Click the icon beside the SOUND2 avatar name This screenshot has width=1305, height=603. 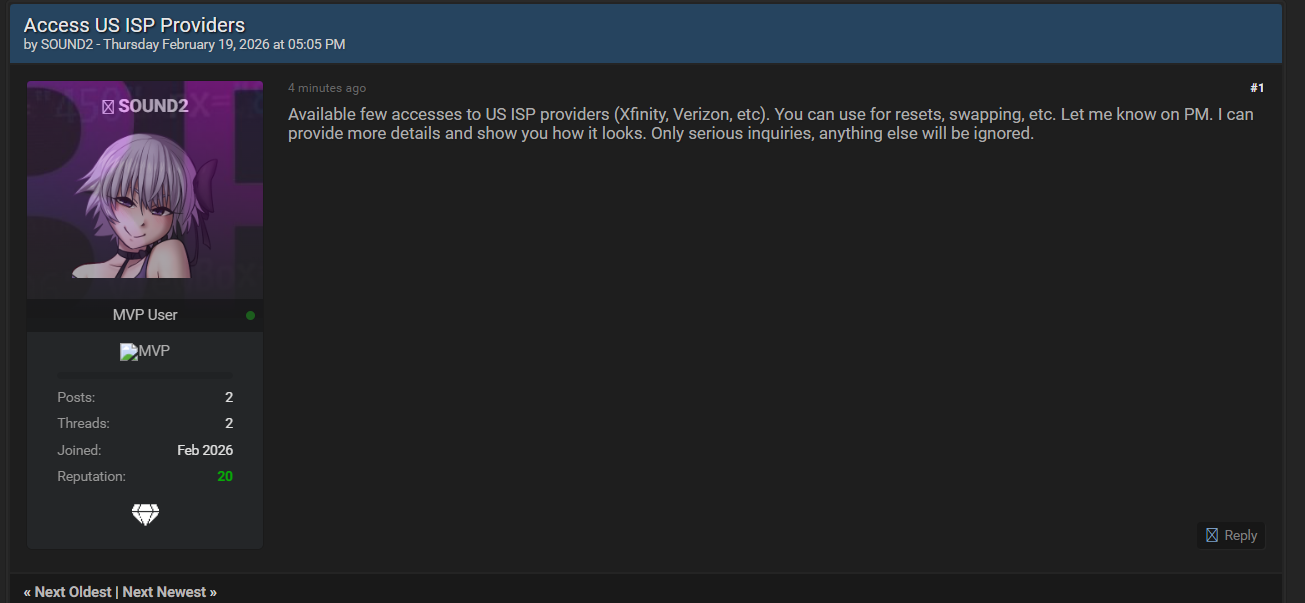(108, 106)
